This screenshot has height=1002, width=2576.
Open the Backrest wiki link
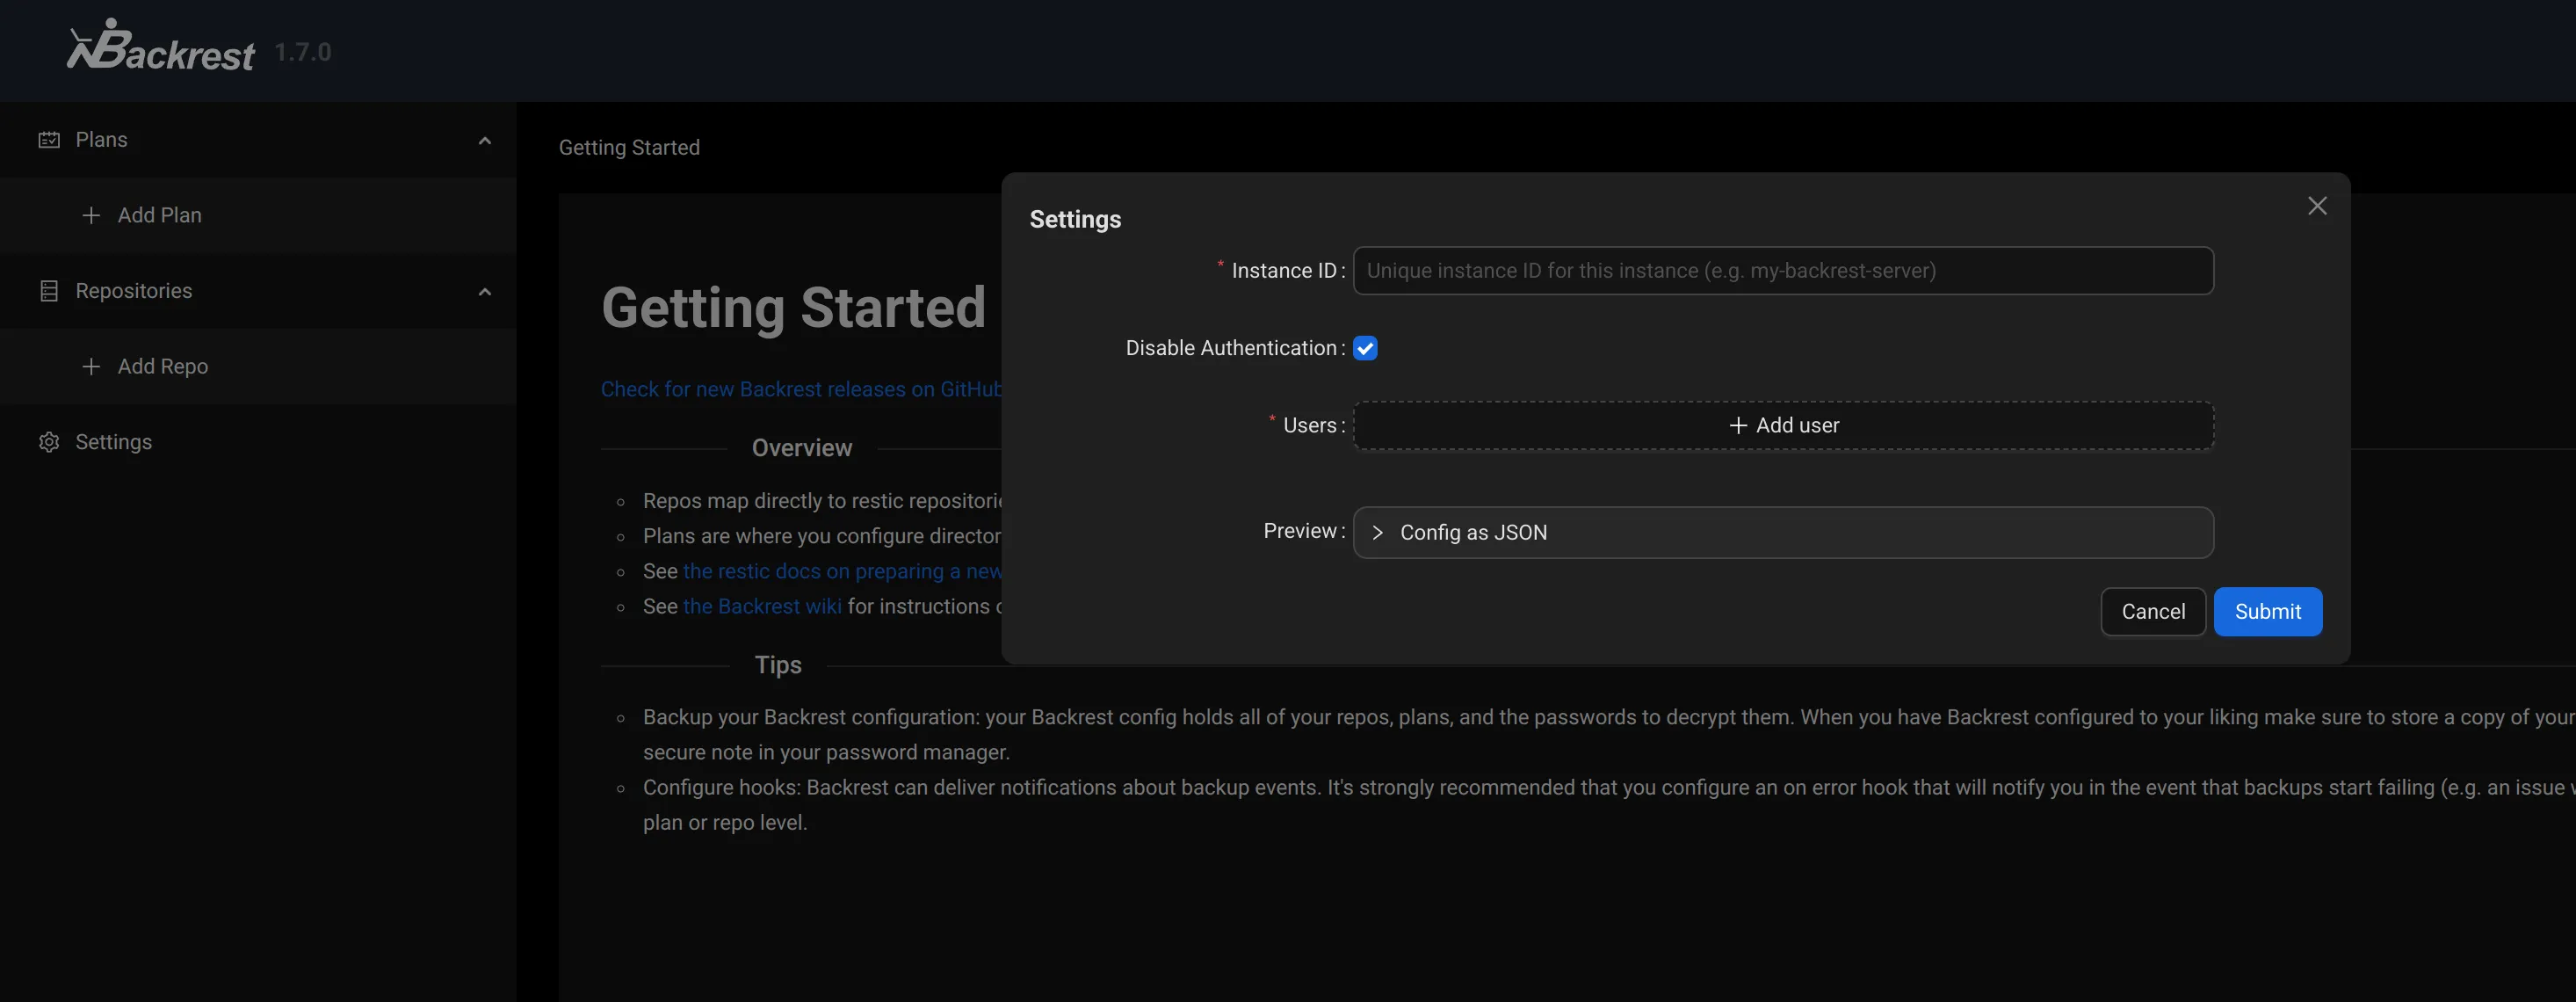click(762, 606)
